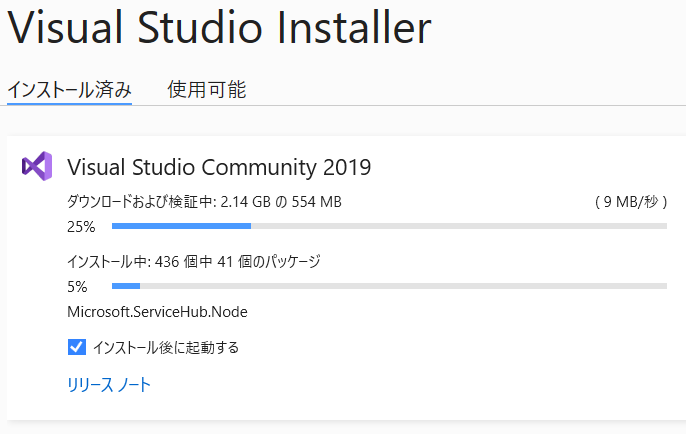Screen dimensions: 686x434
Task: Click the 25% download percentage label
Action: coord(81,227)
